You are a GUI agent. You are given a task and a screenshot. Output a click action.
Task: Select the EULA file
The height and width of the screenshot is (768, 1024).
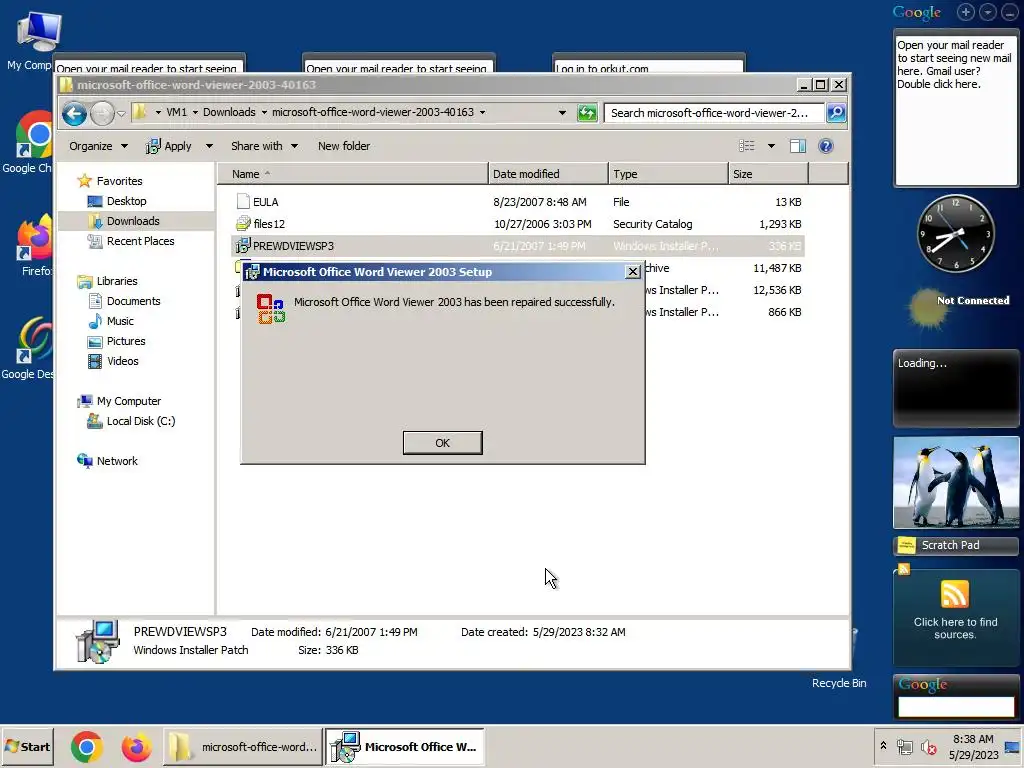[x=519, y=202]
